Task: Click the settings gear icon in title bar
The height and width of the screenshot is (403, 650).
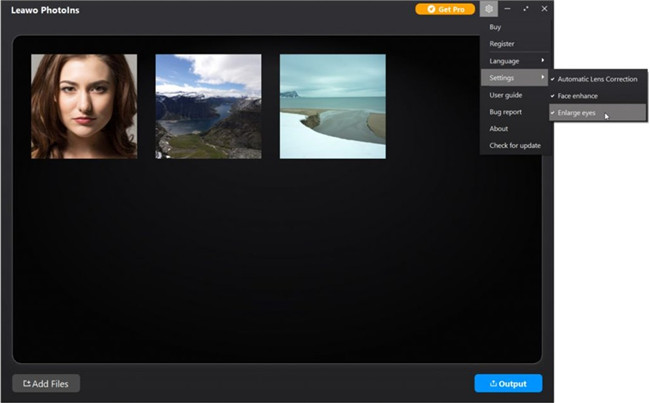Action: click(488, 9)
